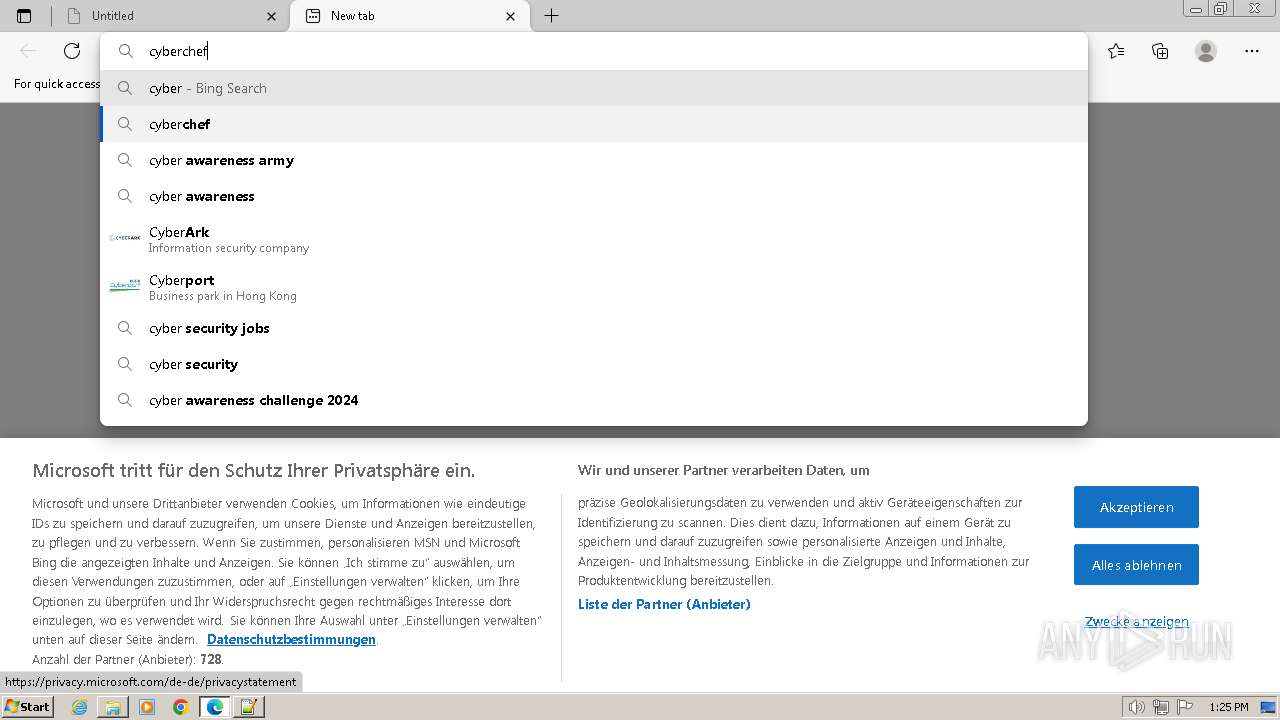1280x720 pixels.
Task: Open the Favorites star icon
Action: (1116, 51)
